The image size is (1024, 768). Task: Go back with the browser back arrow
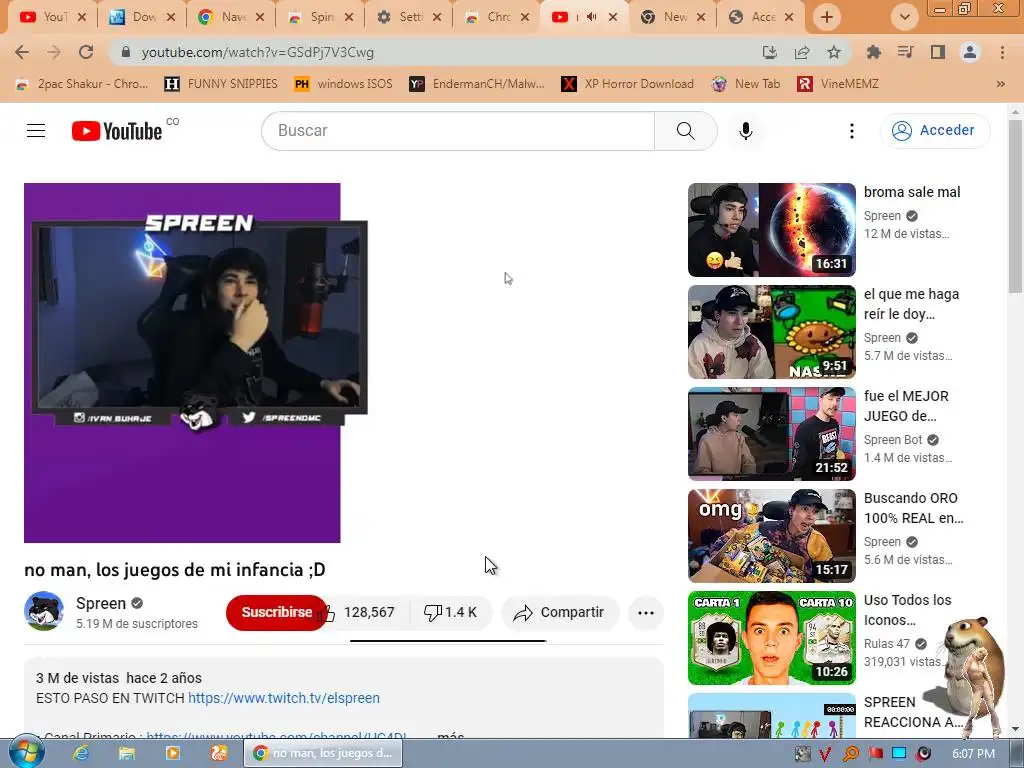point(22,52)
